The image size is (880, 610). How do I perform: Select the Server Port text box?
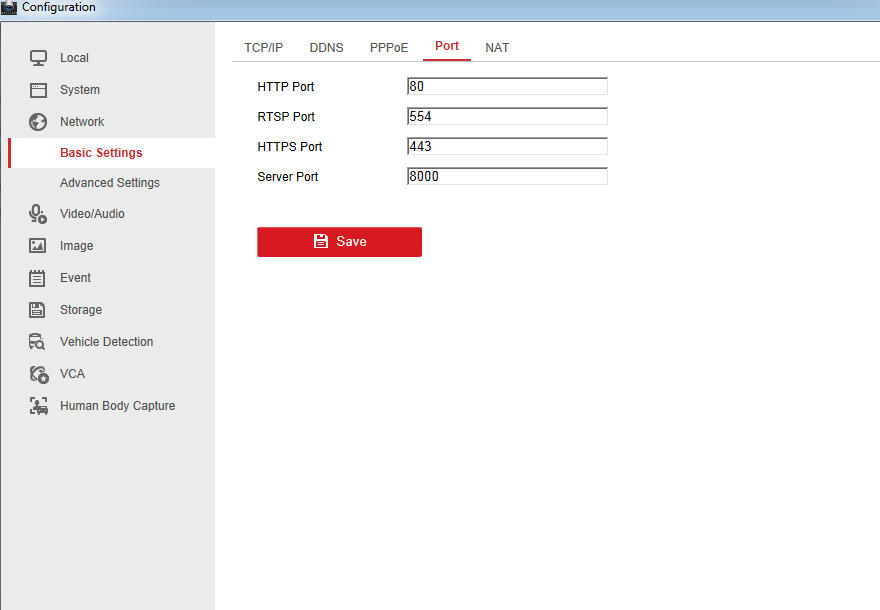pyautogui.click(x=507, y=177)
